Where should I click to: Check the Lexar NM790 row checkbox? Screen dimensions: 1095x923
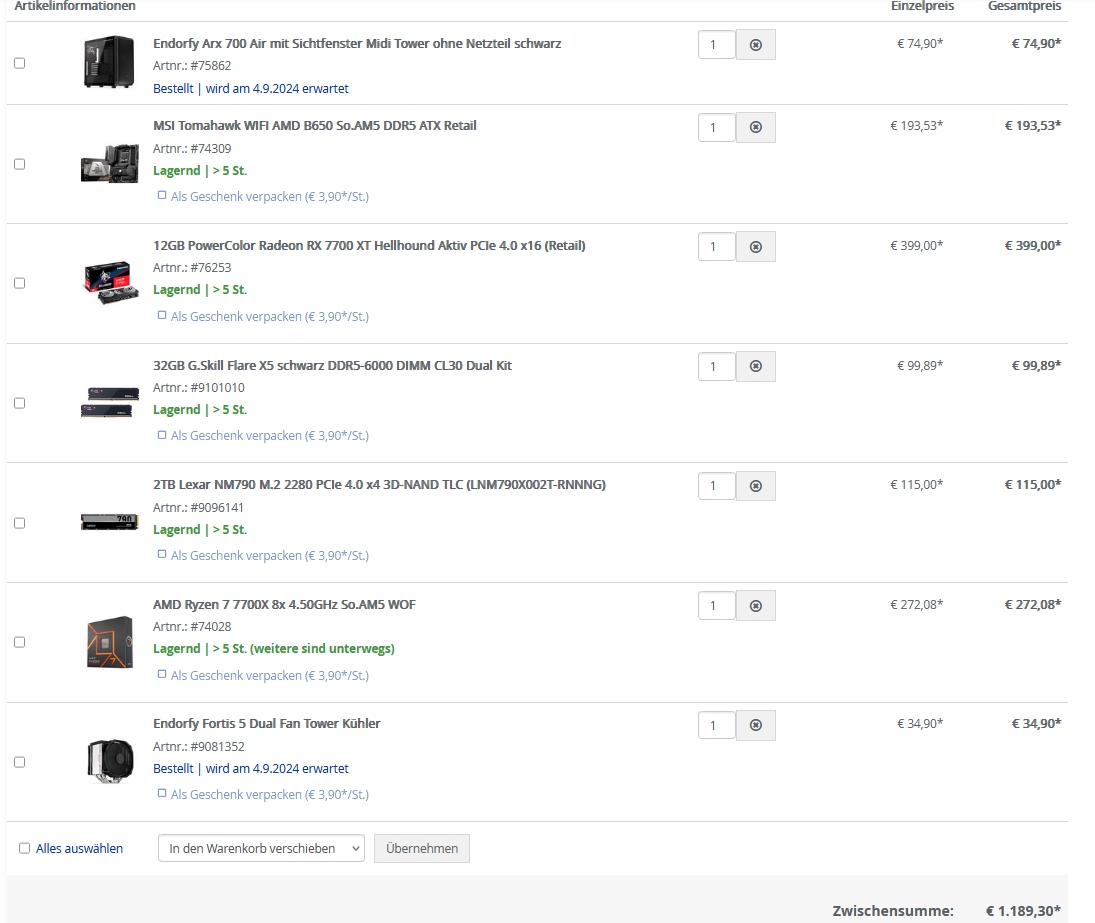[x=20, y=523]
